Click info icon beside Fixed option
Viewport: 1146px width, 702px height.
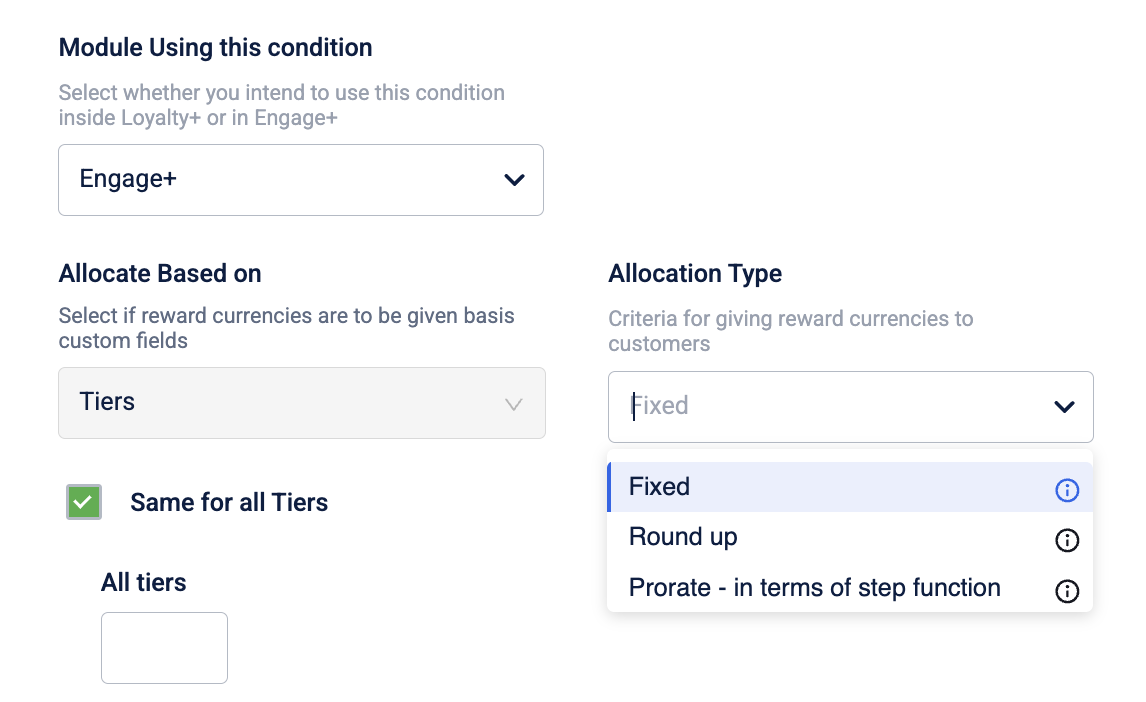pyautogui.click(x=1066, y=489)
